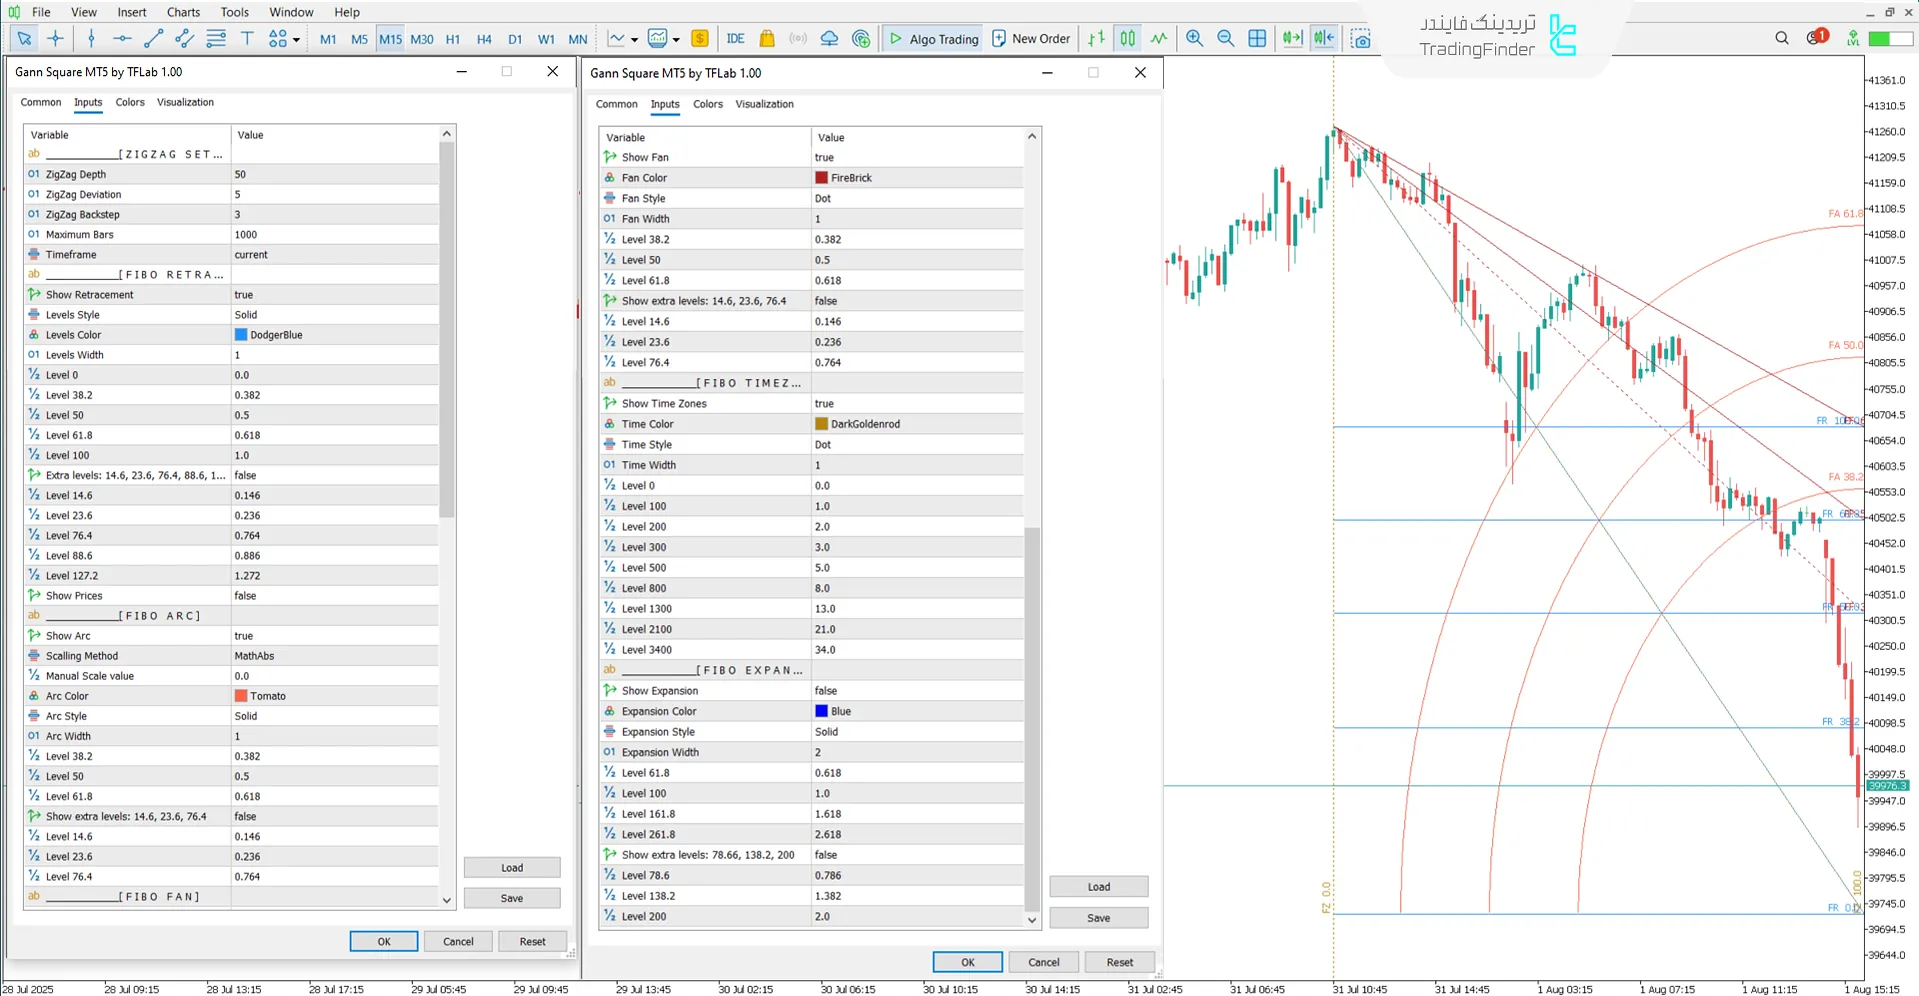Viewport: 1919px width, 996px height.
Task: Open the line chart type dropdown
Action: coord(634,38)
